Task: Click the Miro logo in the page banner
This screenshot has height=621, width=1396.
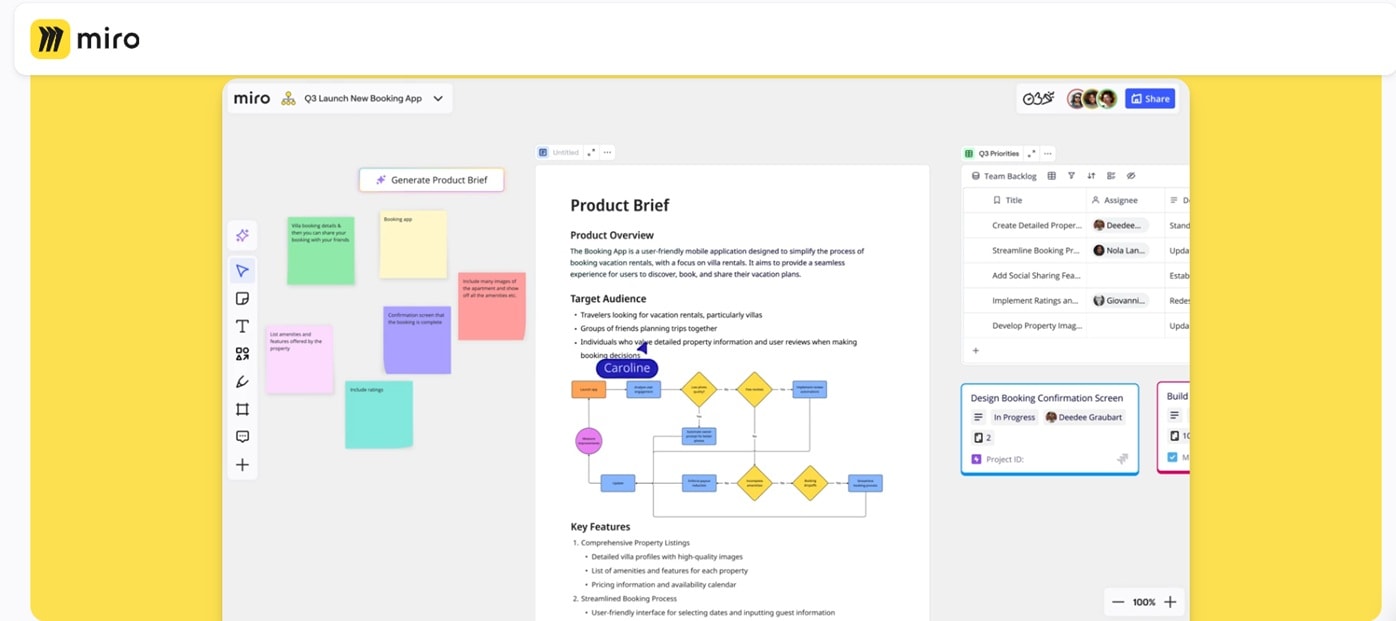Action: [x=85, y=39]
